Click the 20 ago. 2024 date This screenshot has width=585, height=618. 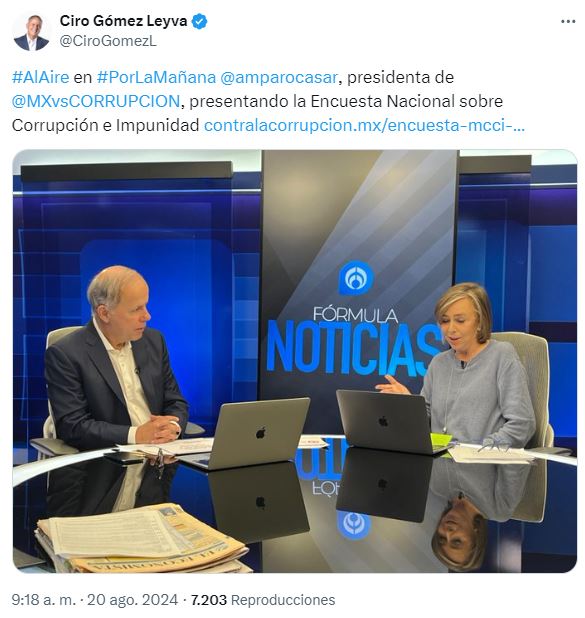pos(132,600)
